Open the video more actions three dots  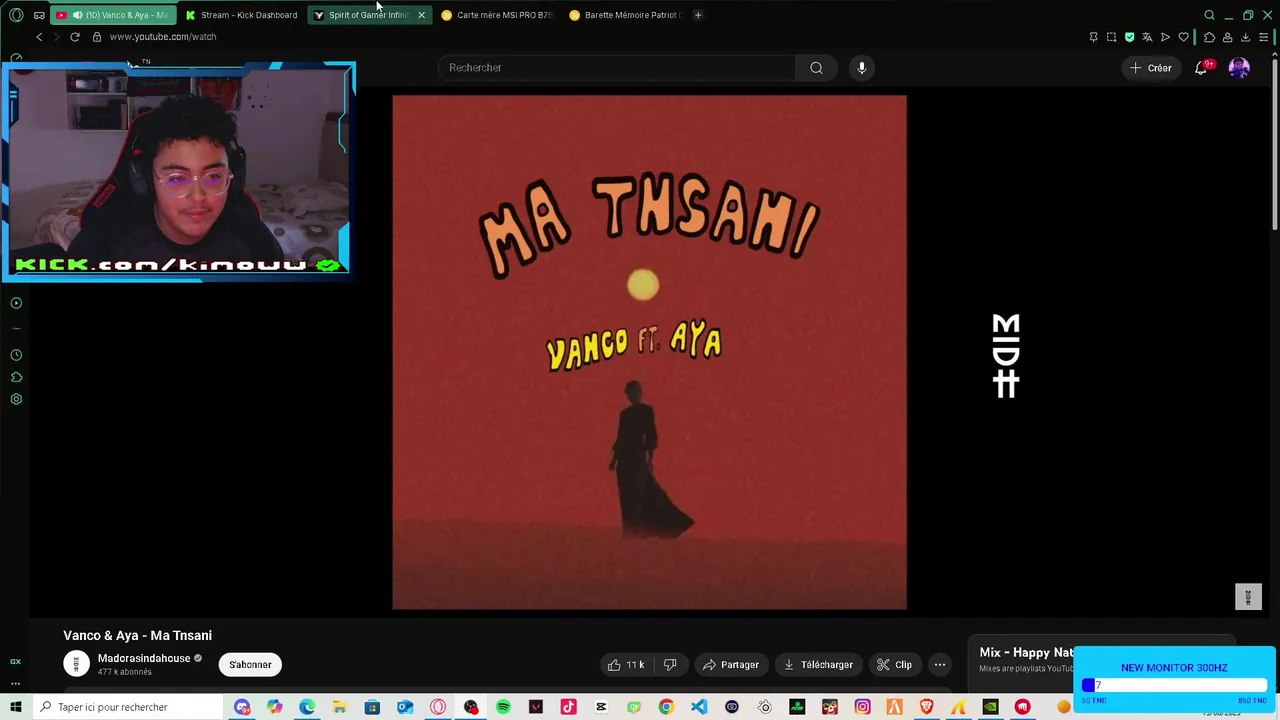point(940,664)
